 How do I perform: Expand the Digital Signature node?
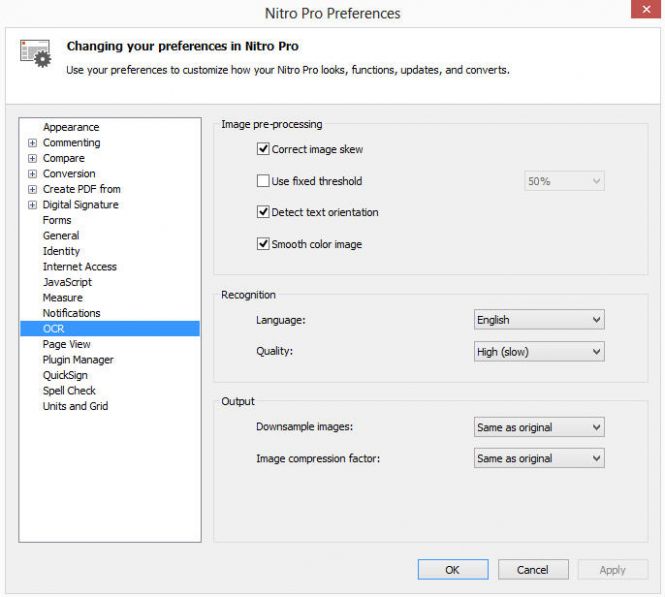(32, 205)
